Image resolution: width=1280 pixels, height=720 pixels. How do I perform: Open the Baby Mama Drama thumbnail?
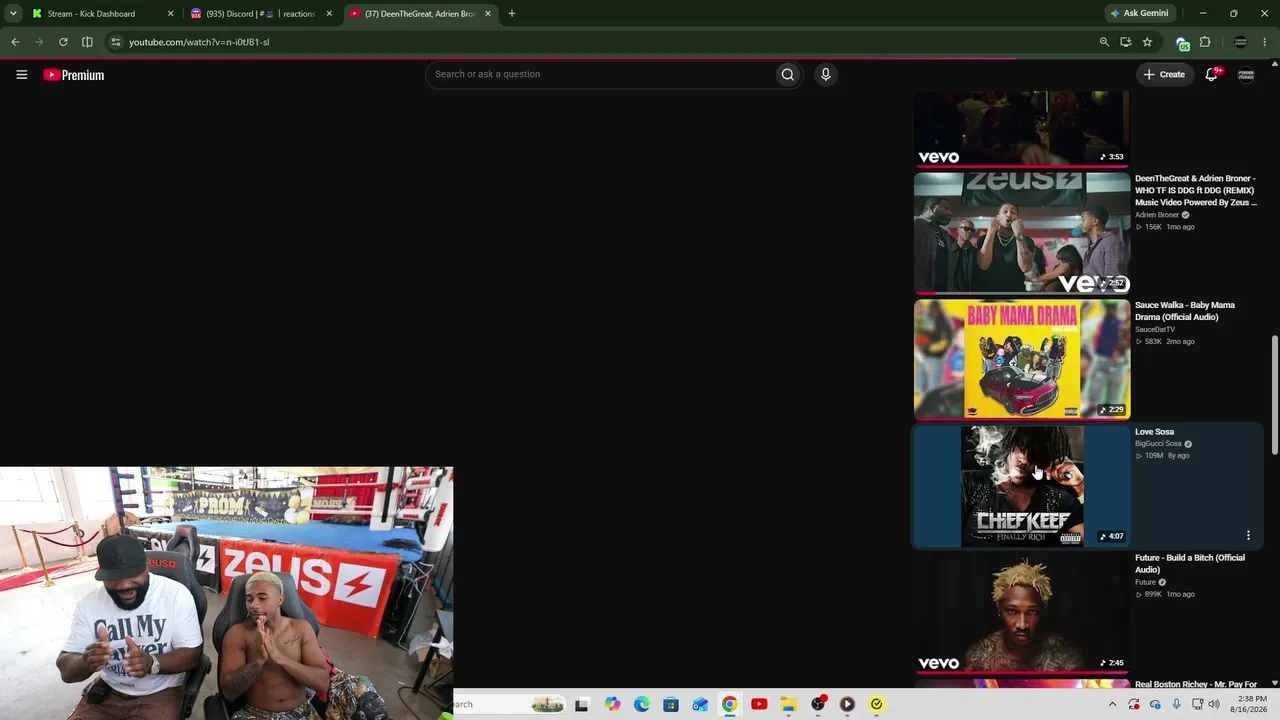pos(1022,359)
